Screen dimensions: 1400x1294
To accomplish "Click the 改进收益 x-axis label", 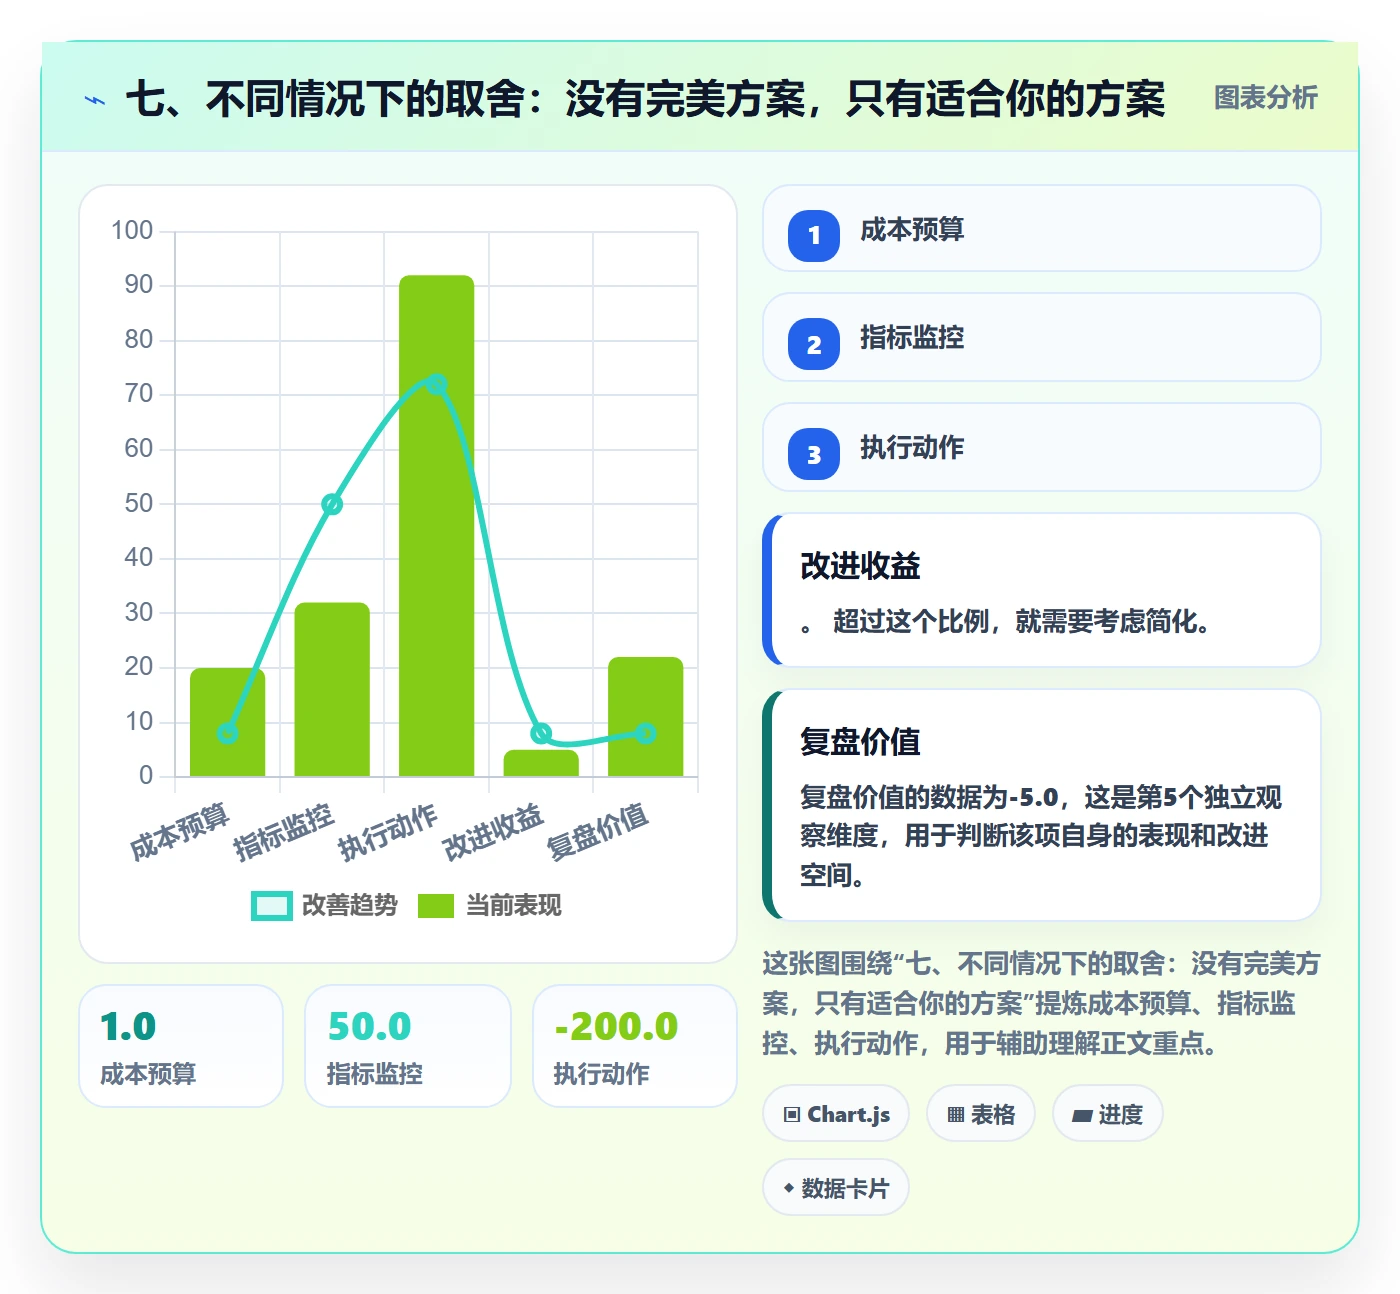I will [493, 831].
